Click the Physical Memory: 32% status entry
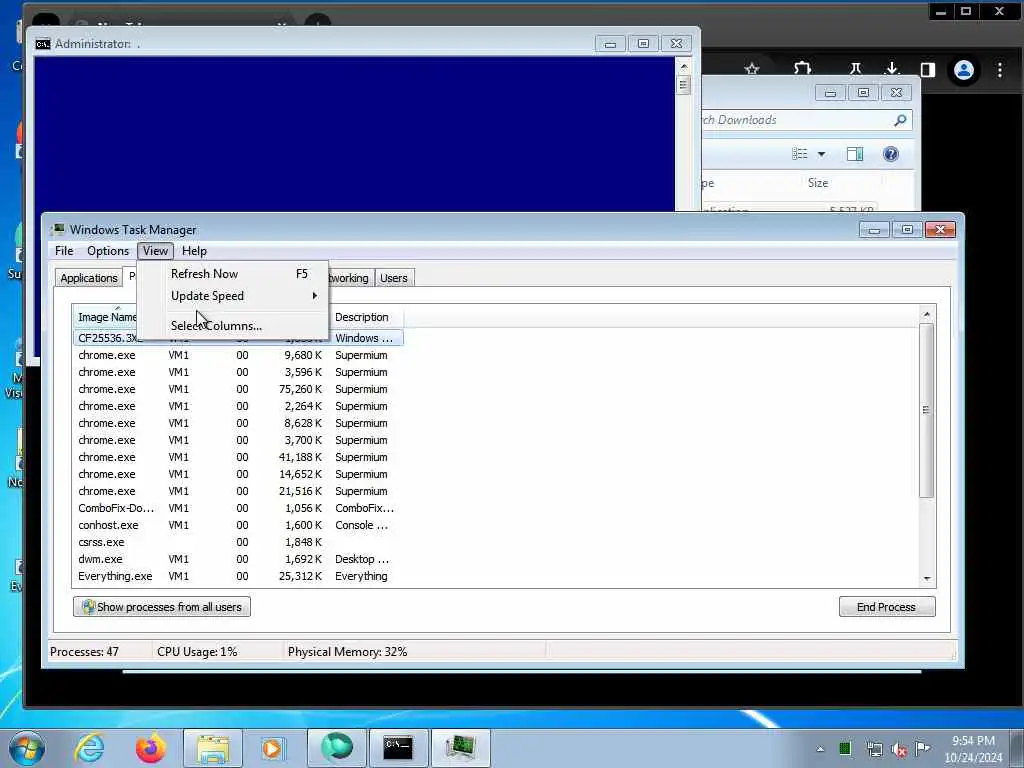Viewport: 1024px width, 768px height. (x=347, y=652)
